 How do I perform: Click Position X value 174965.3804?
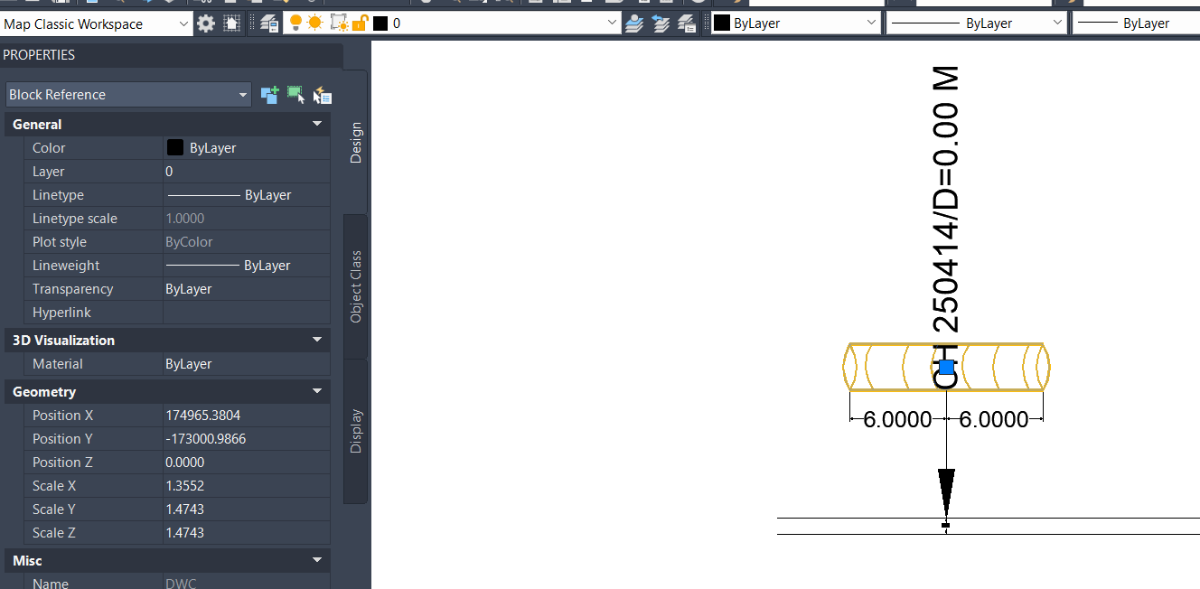pyautogui.click(x=246, y=416)
